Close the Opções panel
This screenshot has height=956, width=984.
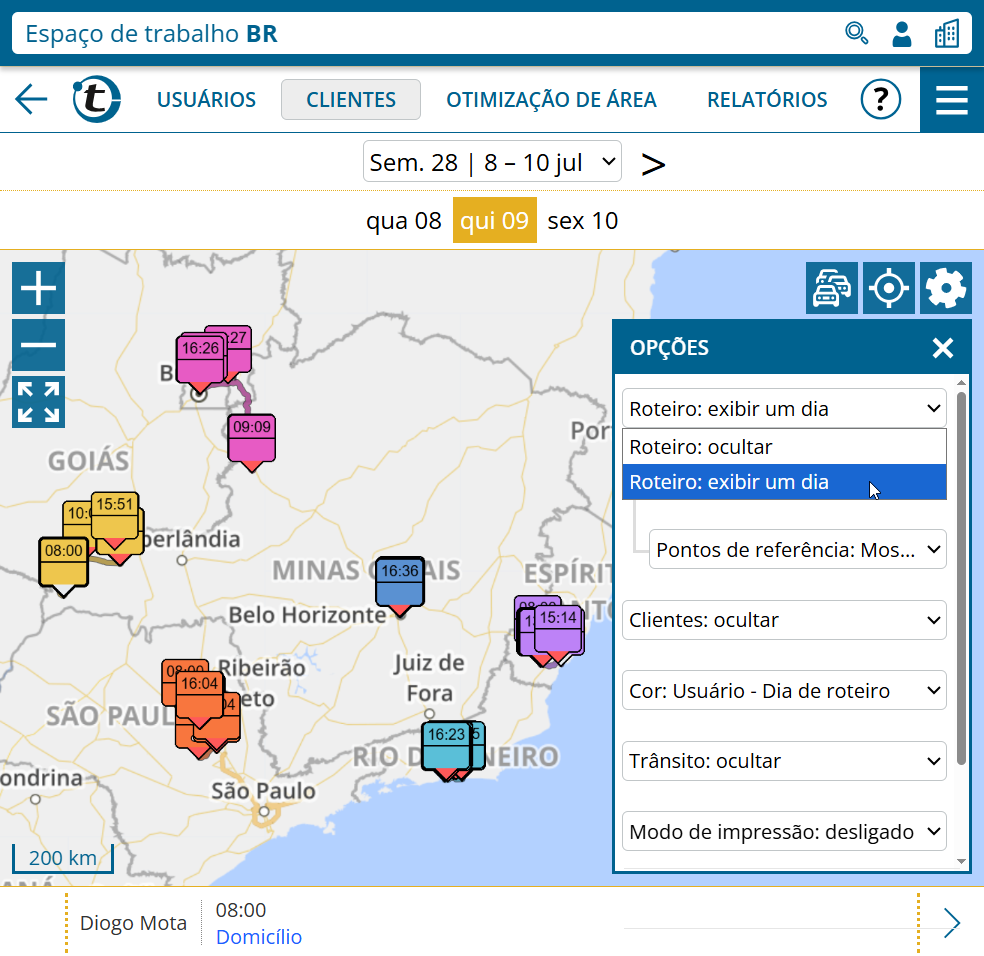point(943,348)
